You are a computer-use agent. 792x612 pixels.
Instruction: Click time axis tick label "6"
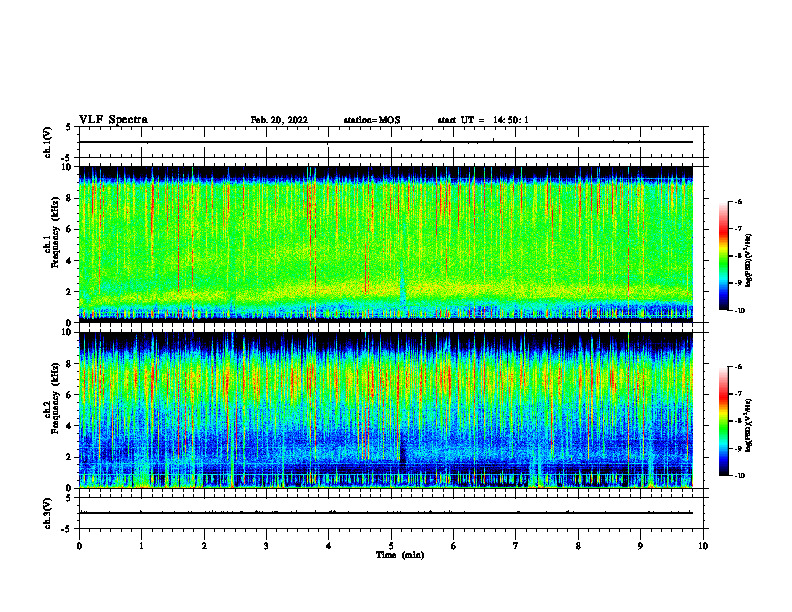point(453,546)
